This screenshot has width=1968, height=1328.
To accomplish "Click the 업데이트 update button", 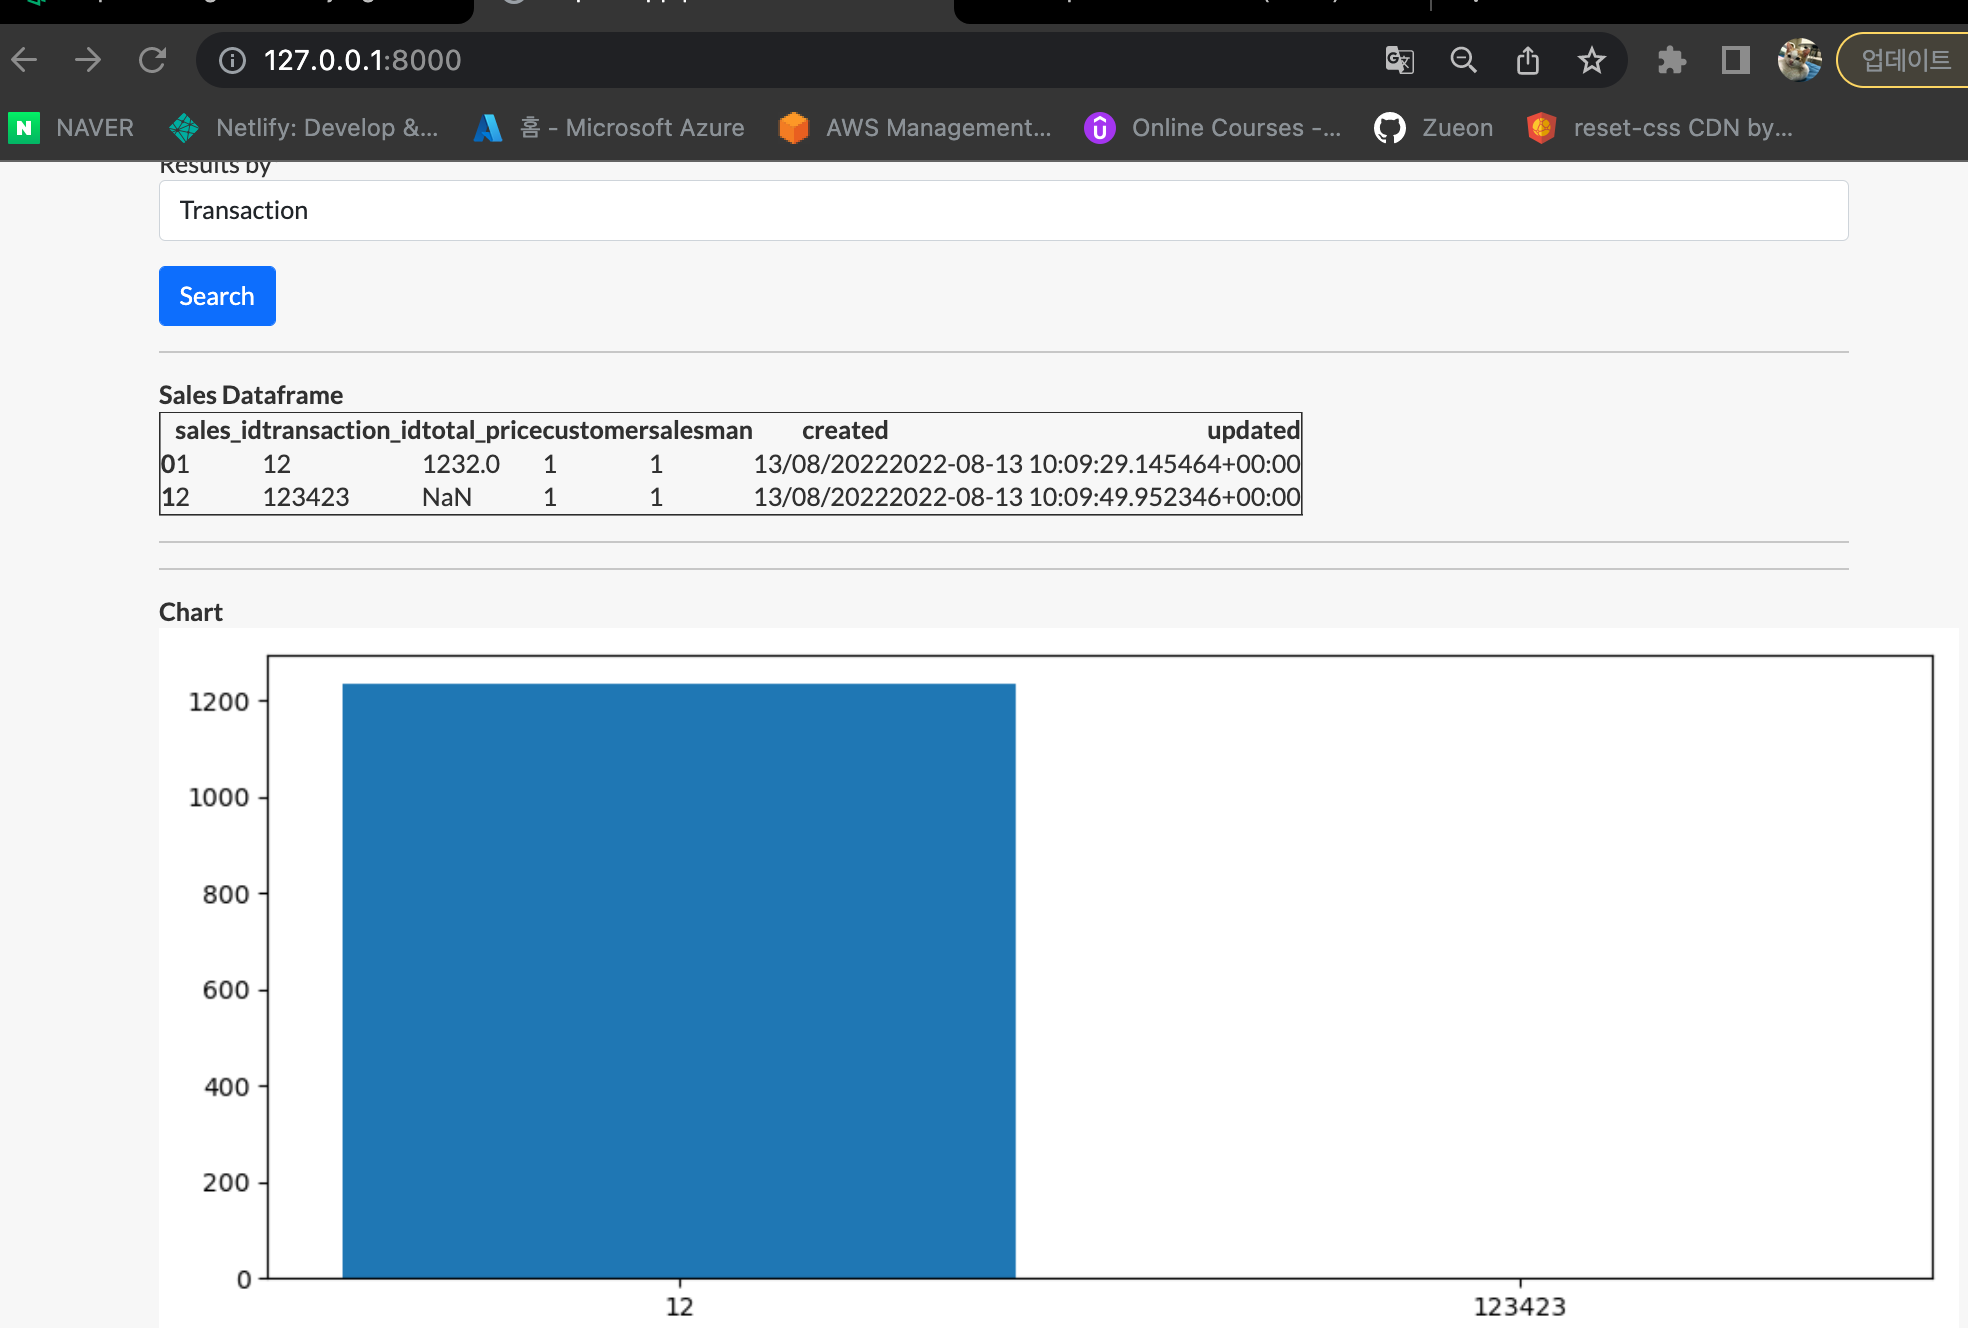I will pyautogui.click(x=1905, y=60).
